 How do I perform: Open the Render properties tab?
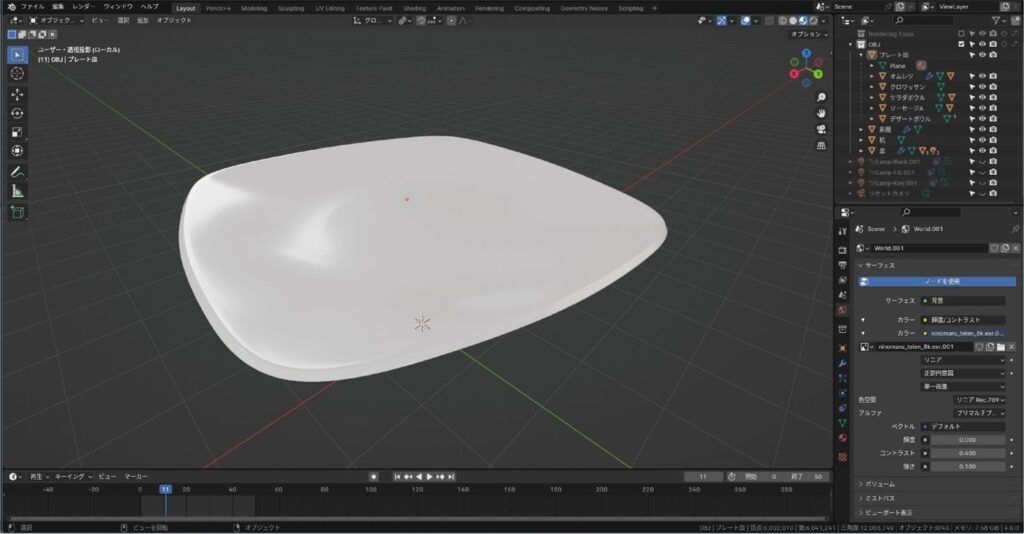(x=842, y=250)
